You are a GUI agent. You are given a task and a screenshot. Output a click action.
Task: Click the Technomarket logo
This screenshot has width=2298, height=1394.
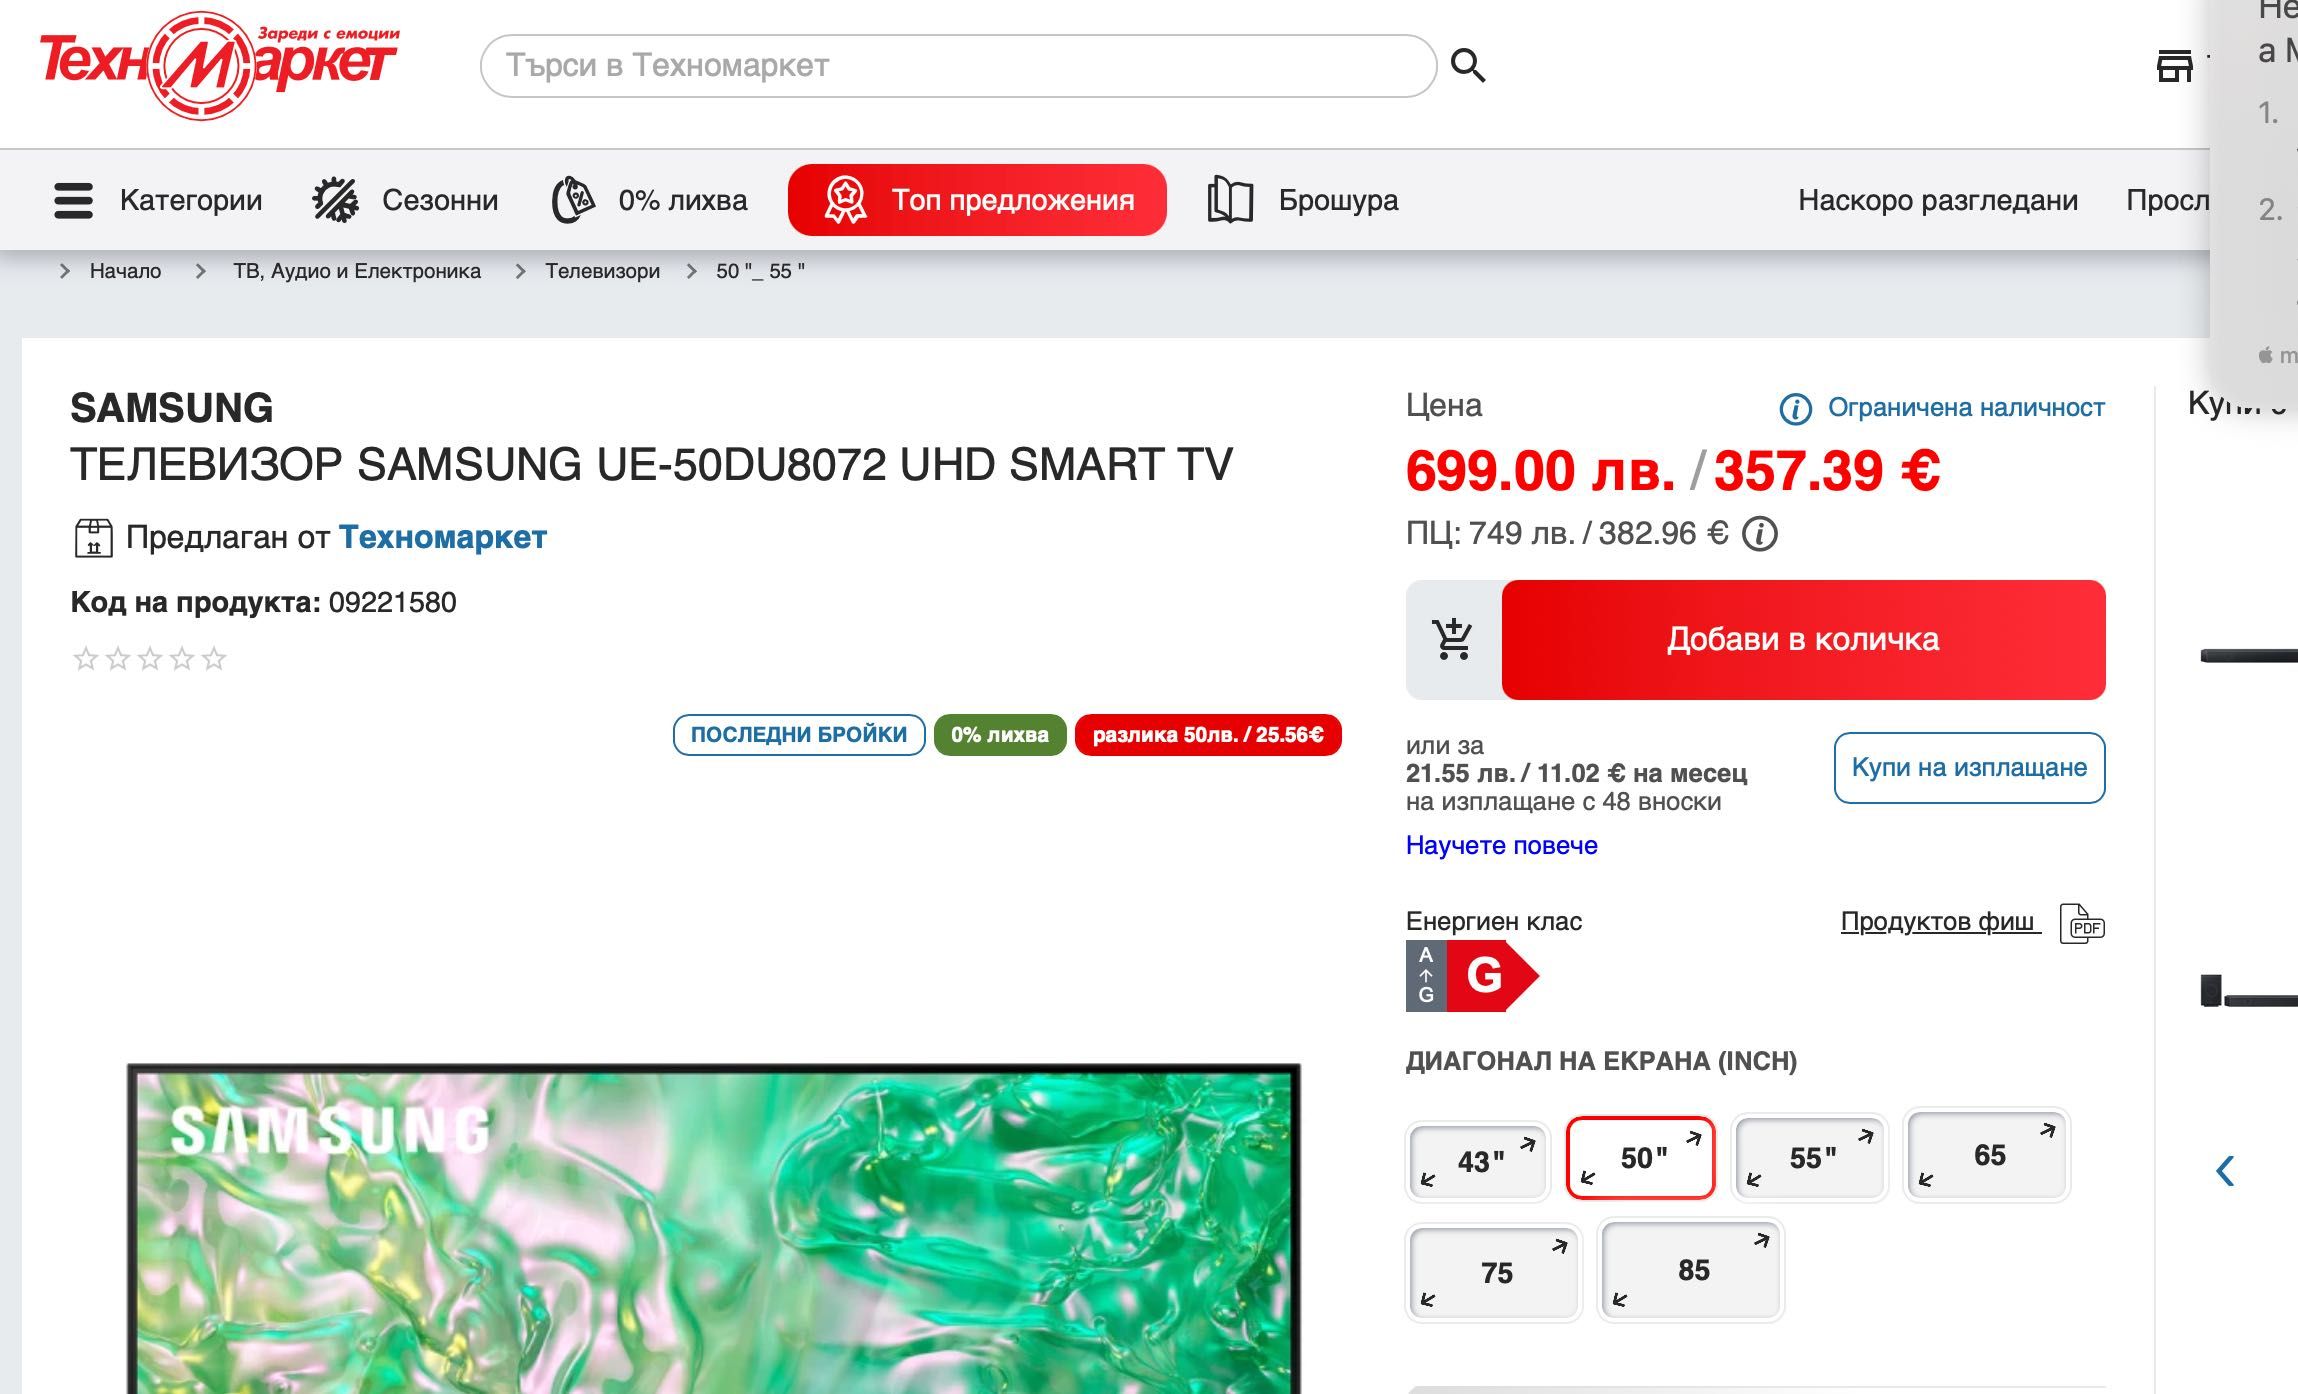[x=218, y=66]
